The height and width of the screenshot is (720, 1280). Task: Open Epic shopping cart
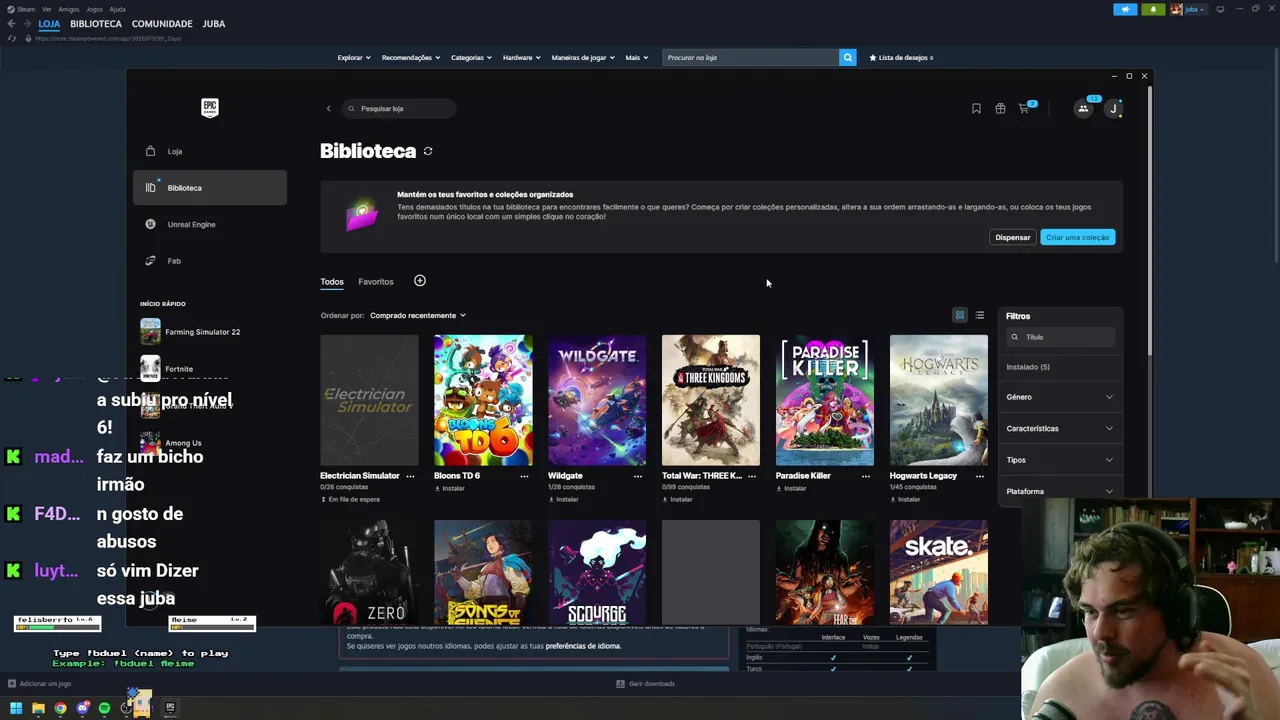(1024, 108)
